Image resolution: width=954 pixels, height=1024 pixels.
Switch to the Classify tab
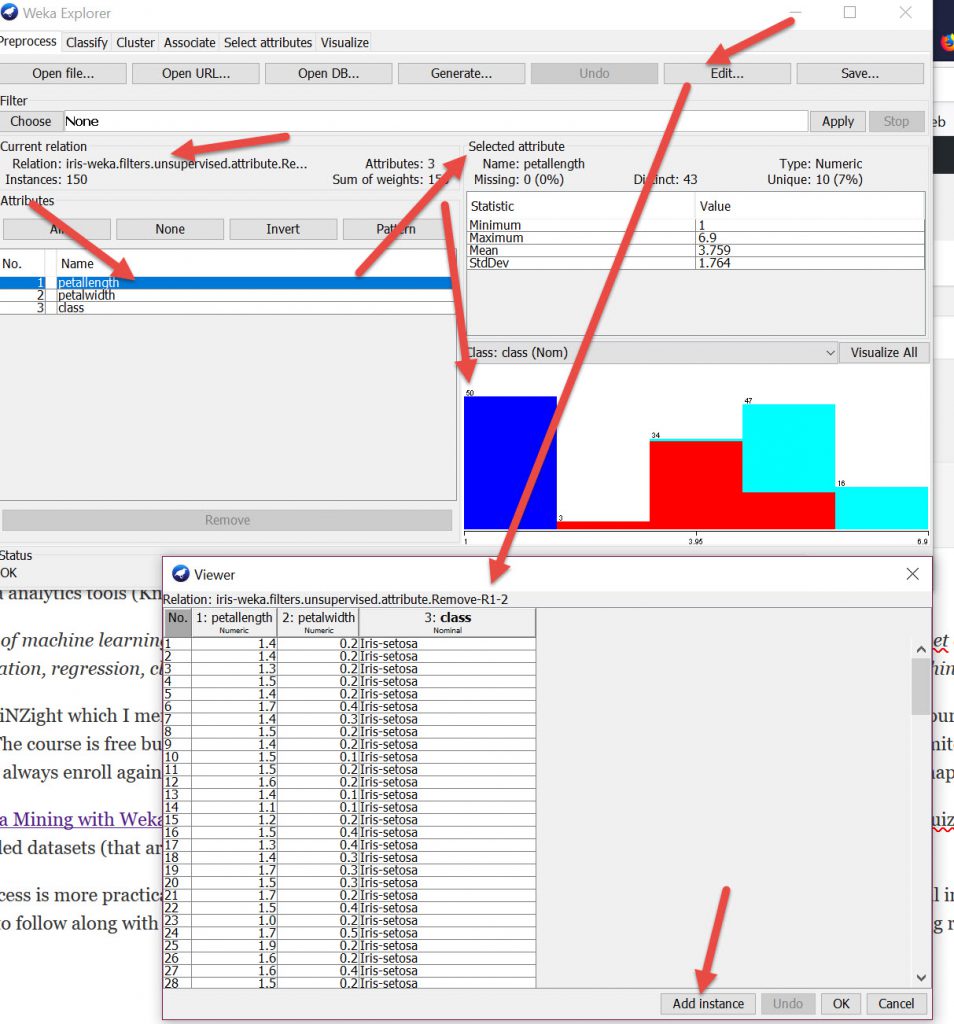86,42
